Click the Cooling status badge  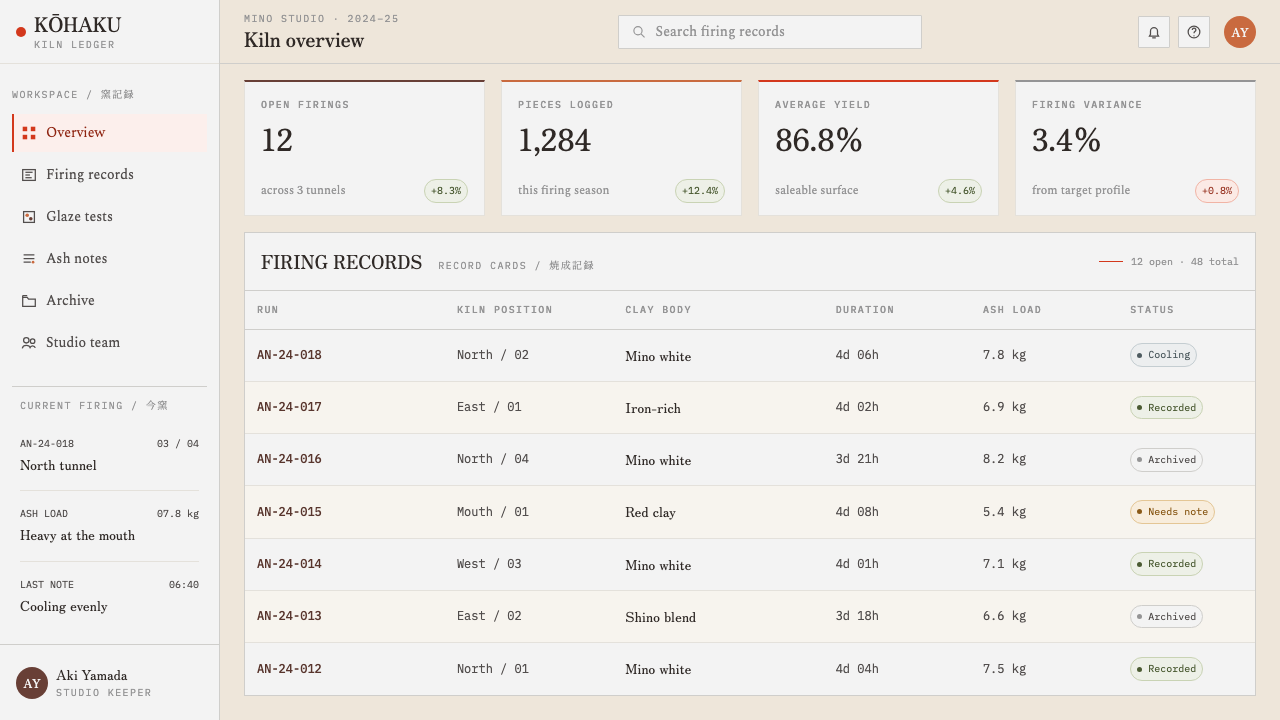coord(1163,355)
